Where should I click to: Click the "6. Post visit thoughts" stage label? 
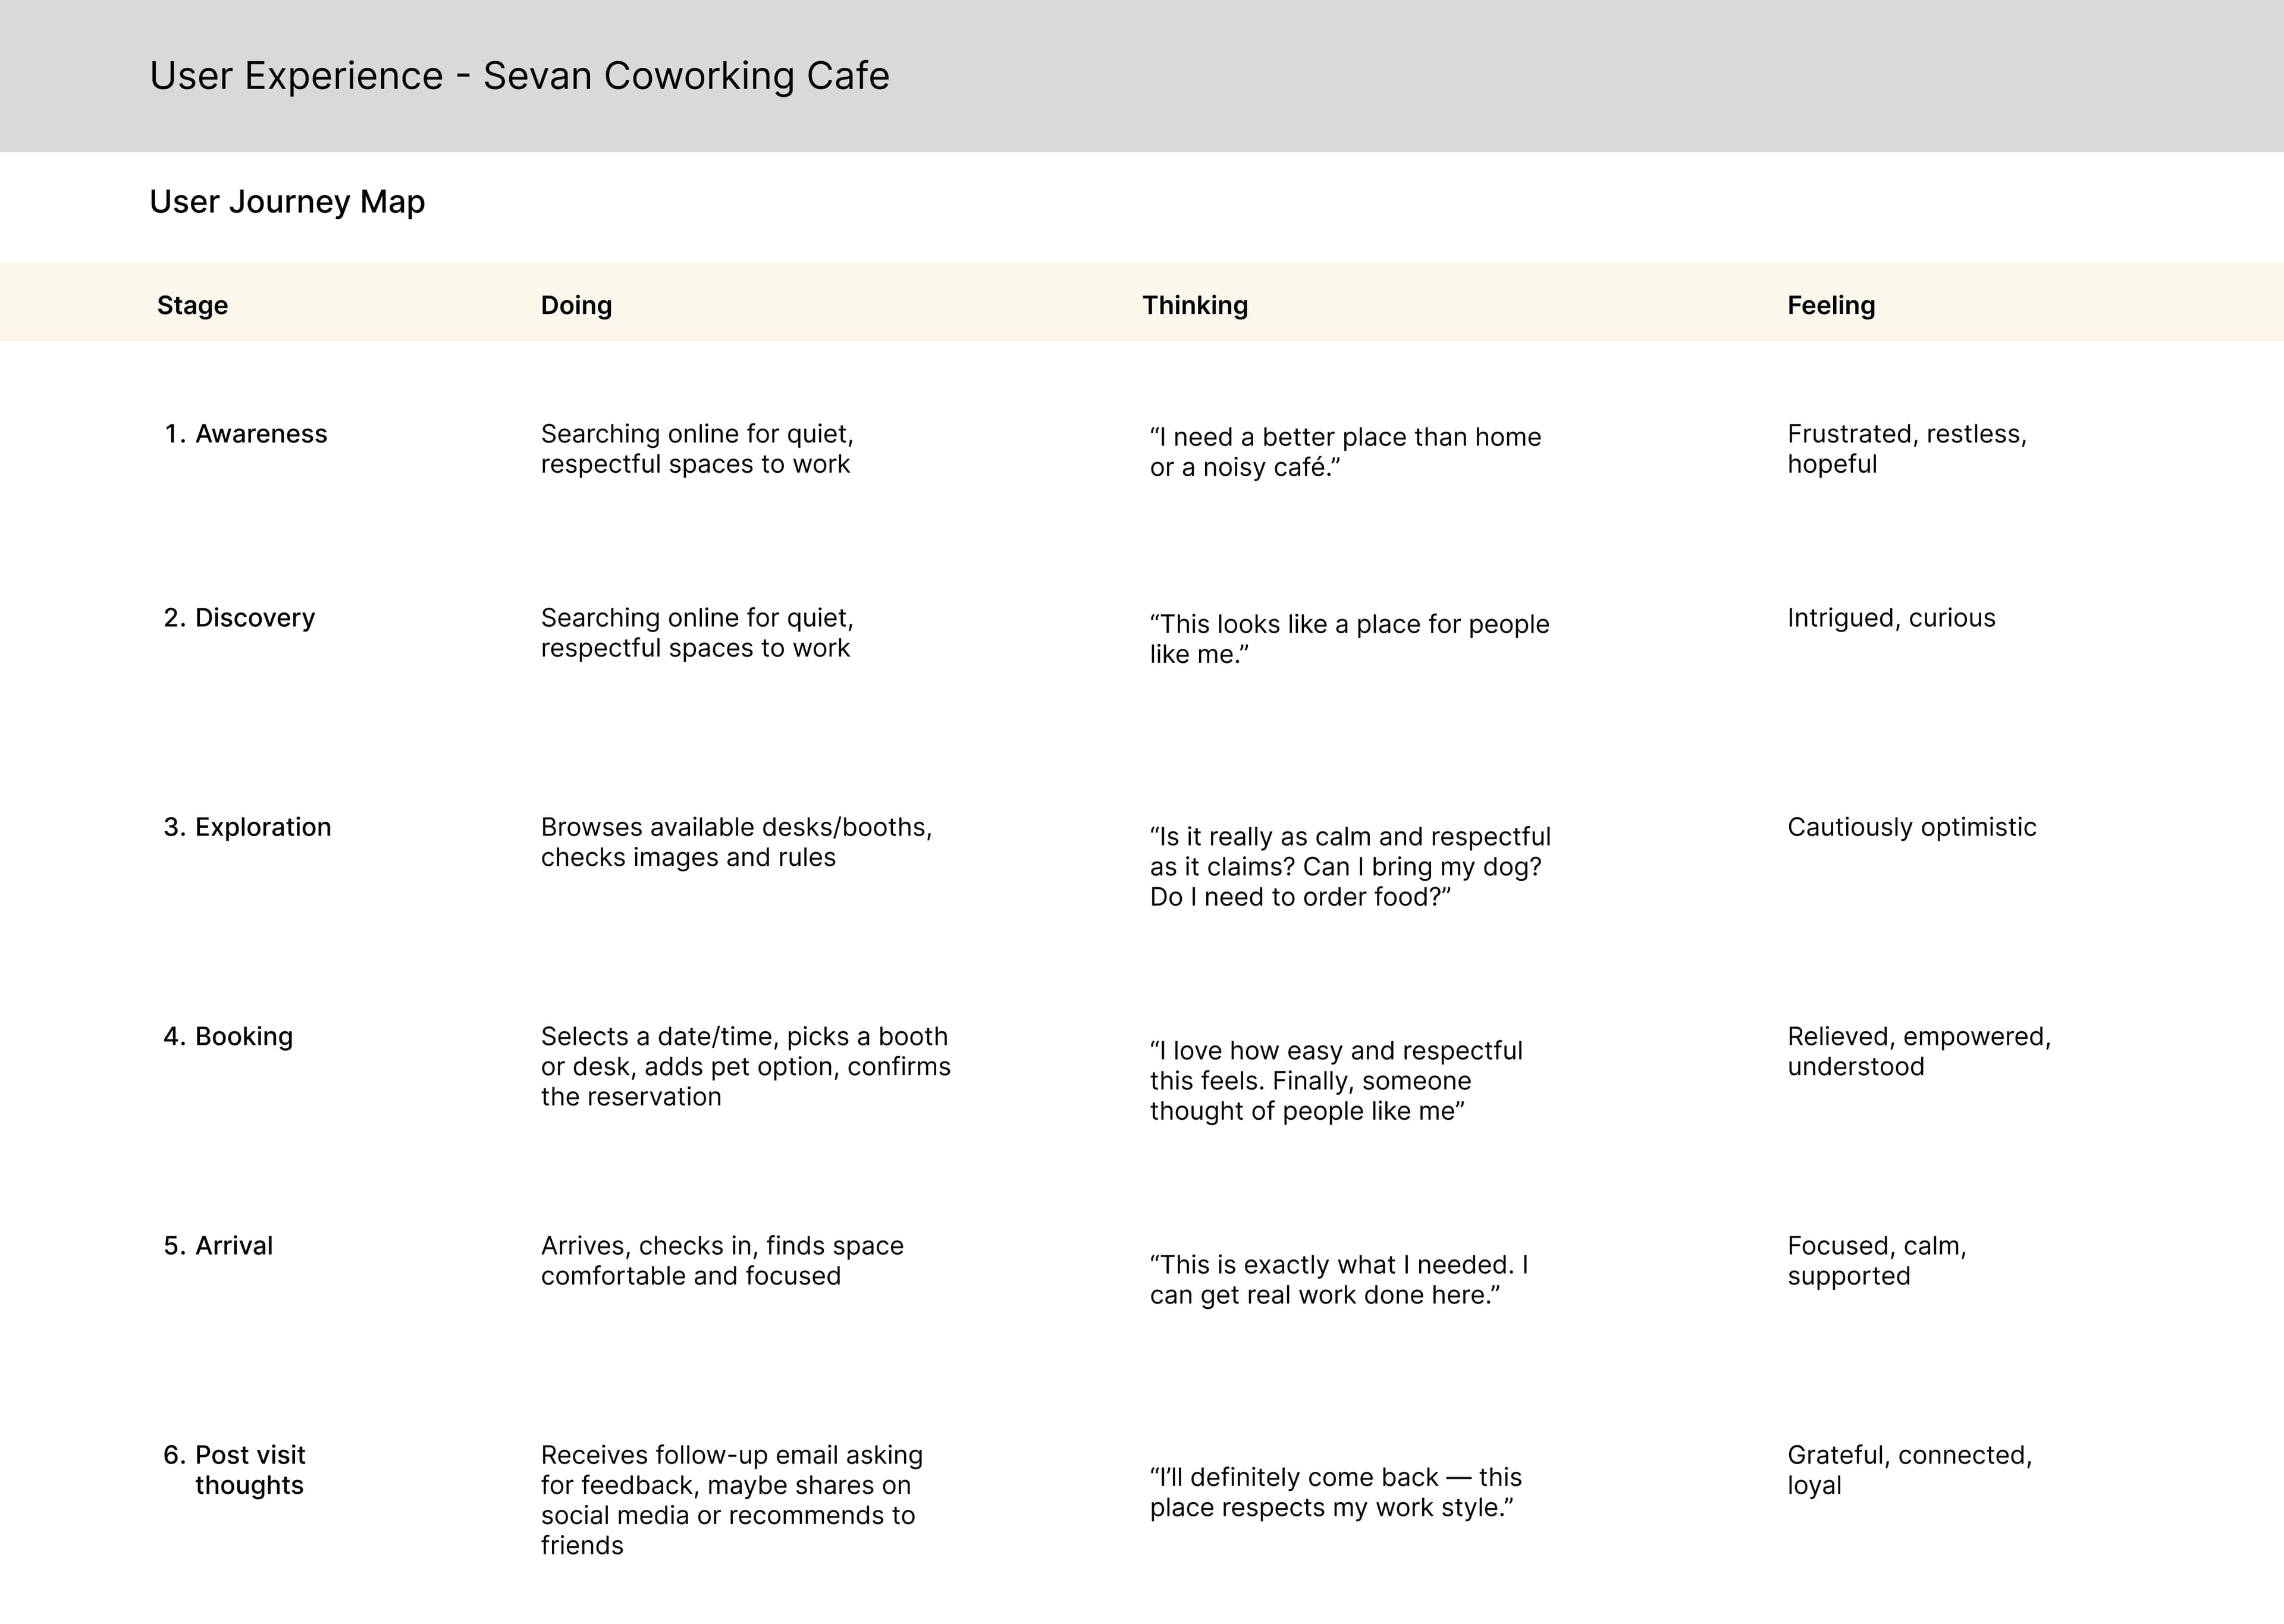click(235, 1470)
